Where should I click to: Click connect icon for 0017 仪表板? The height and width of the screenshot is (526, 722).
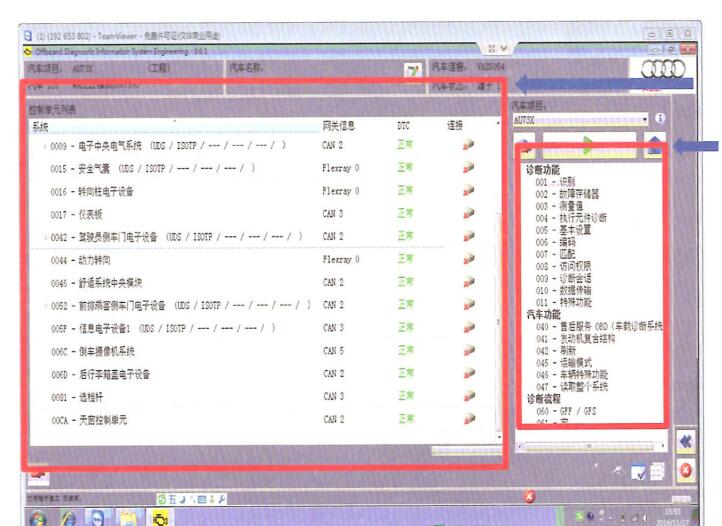tap(469, 213)
